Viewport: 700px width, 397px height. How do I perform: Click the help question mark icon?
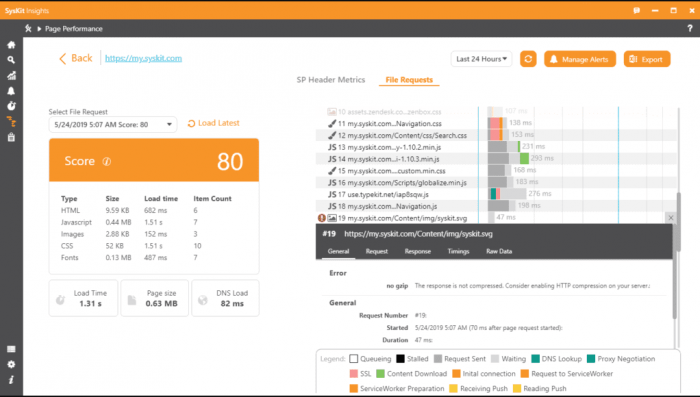point(690,29)
